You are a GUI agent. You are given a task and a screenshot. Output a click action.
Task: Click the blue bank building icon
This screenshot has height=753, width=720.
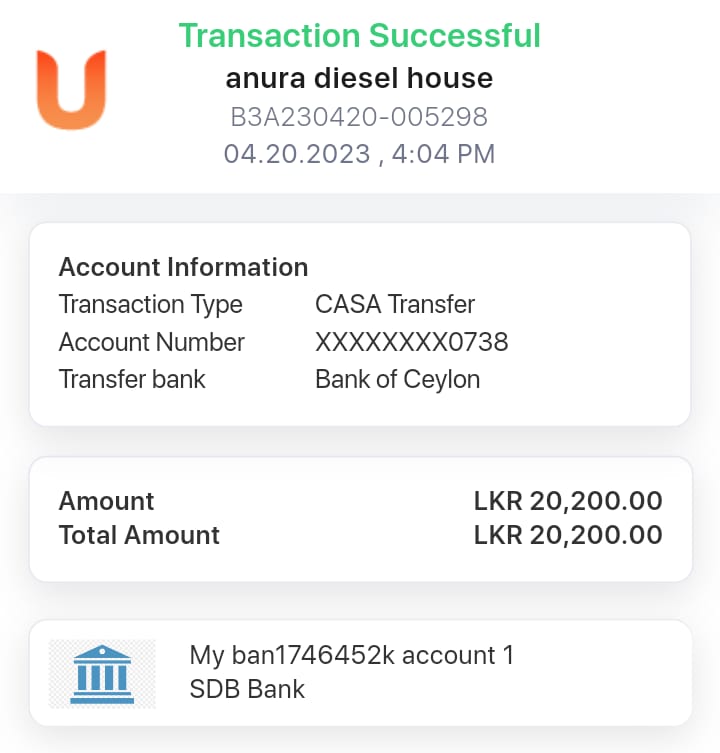(102, 673)
